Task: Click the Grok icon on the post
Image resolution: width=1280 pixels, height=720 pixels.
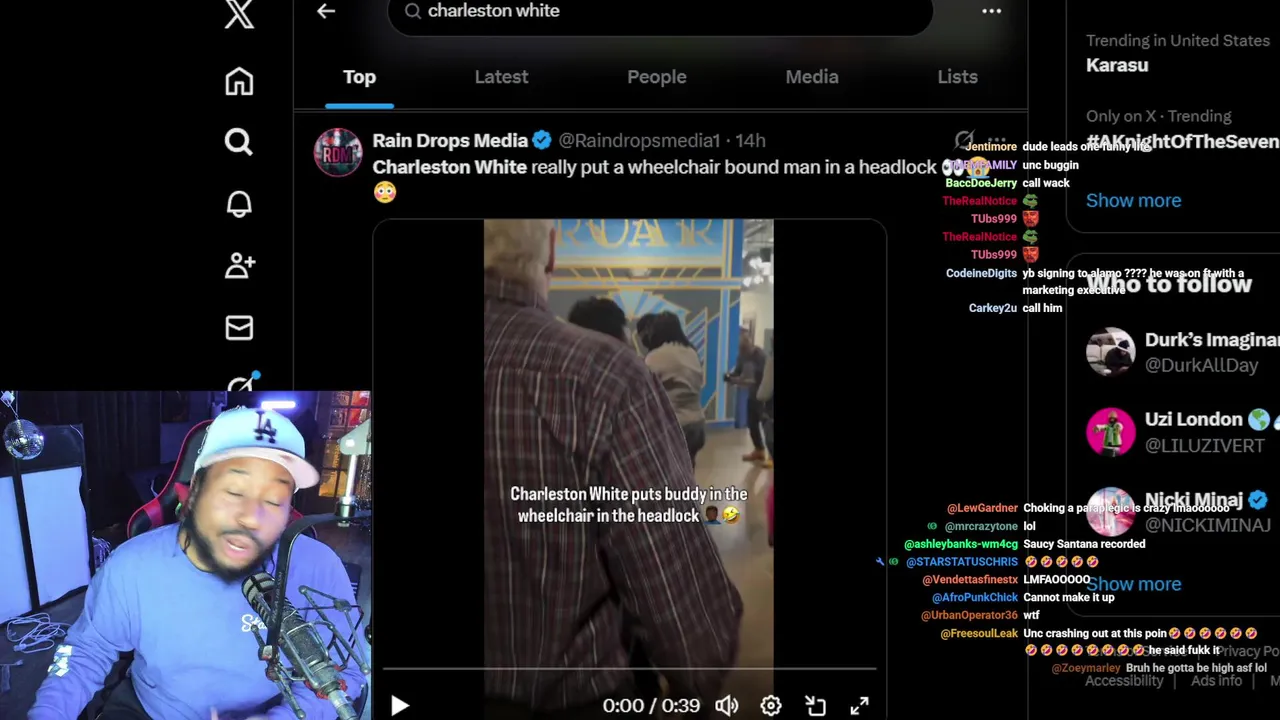Action: (964, 141)
